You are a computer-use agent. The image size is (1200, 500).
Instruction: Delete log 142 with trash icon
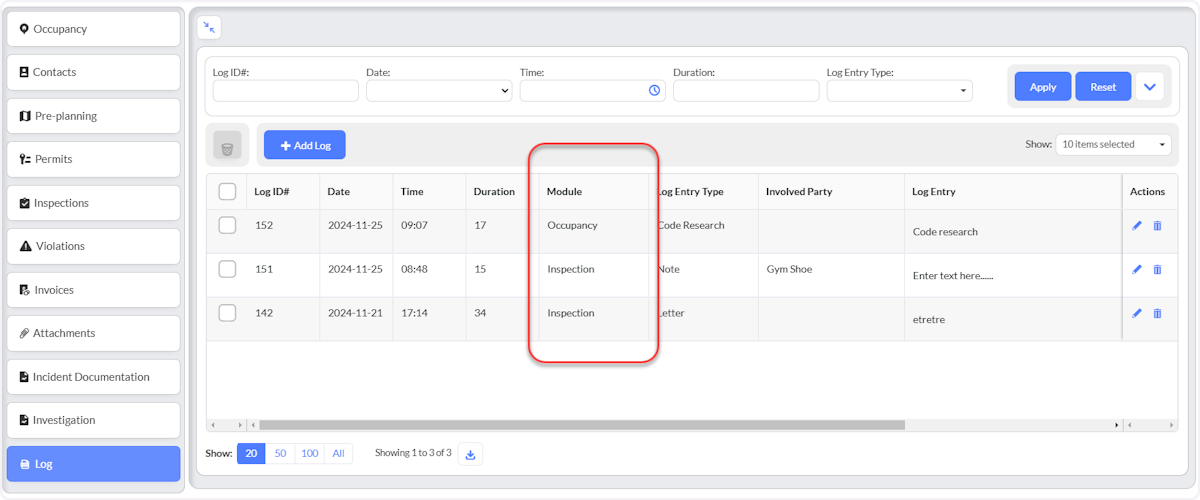1158,313
